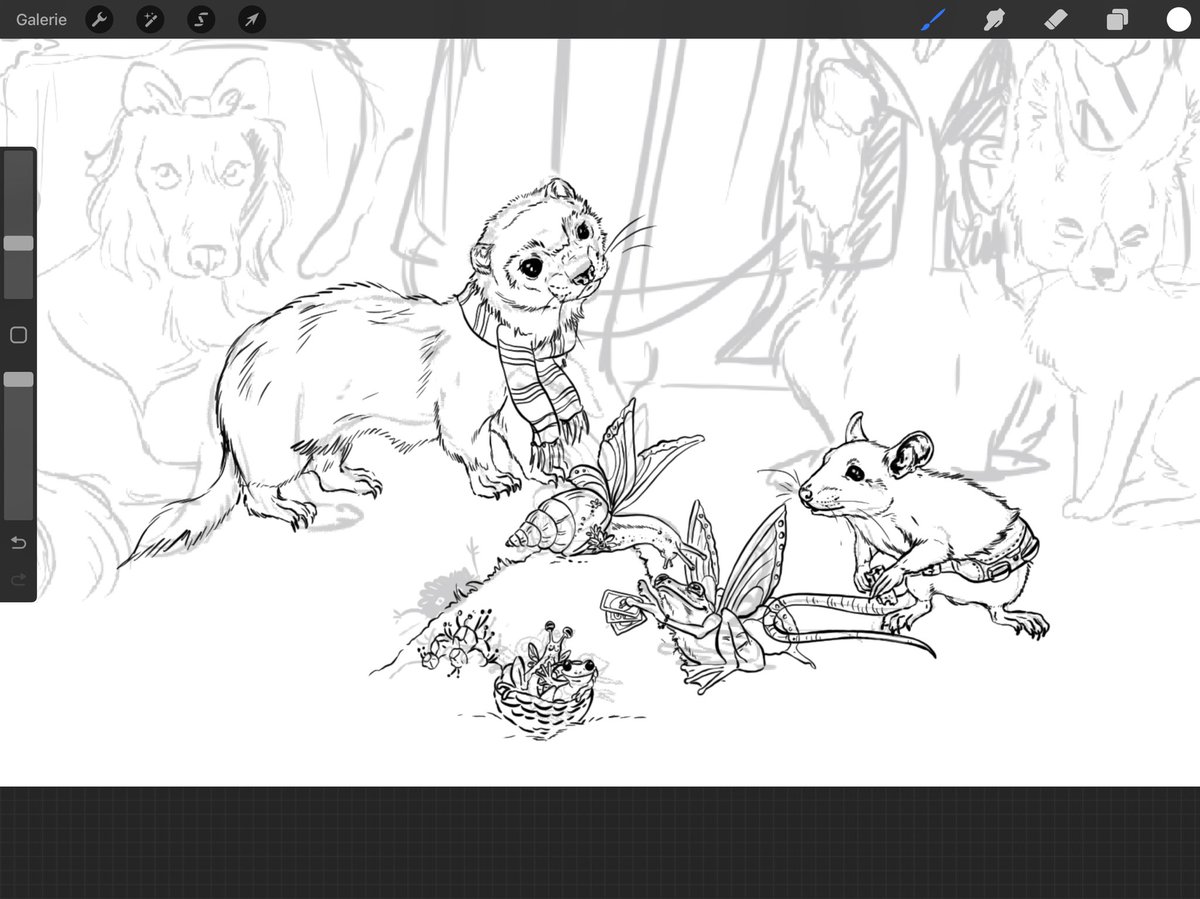Image resolution: width=1200 pixels, height=899 pixels.
Task: Open the Layers panel
Action: pos(1116,20)
